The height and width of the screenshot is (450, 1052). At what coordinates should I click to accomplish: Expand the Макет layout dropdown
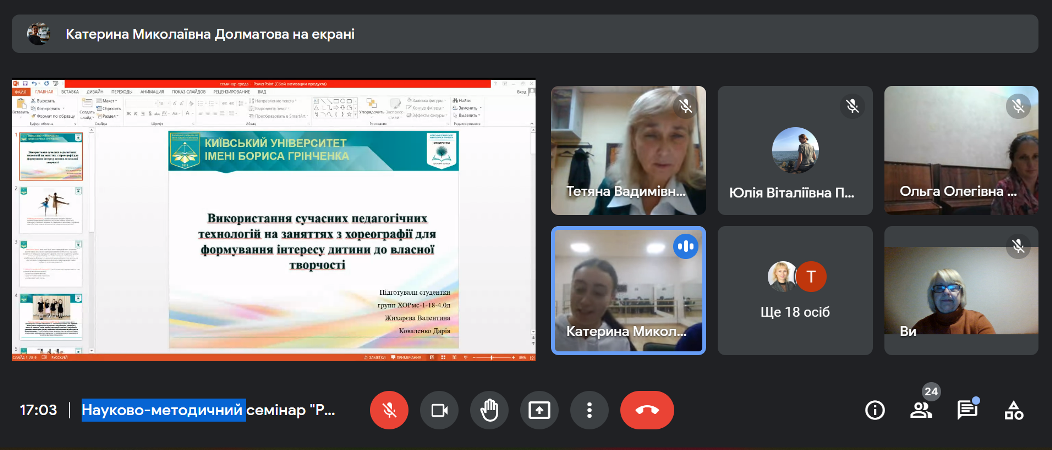click(107, 101)
